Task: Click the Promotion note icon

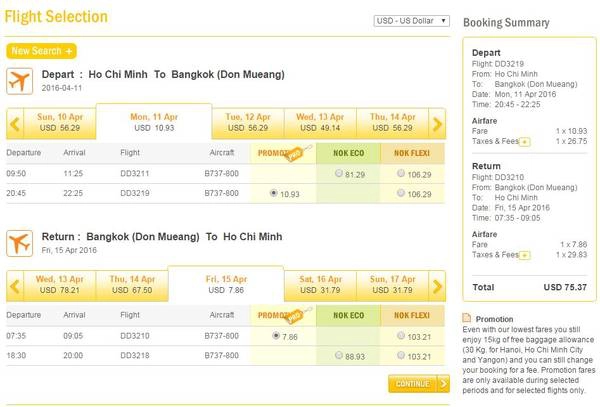Action: coord(468,319)
